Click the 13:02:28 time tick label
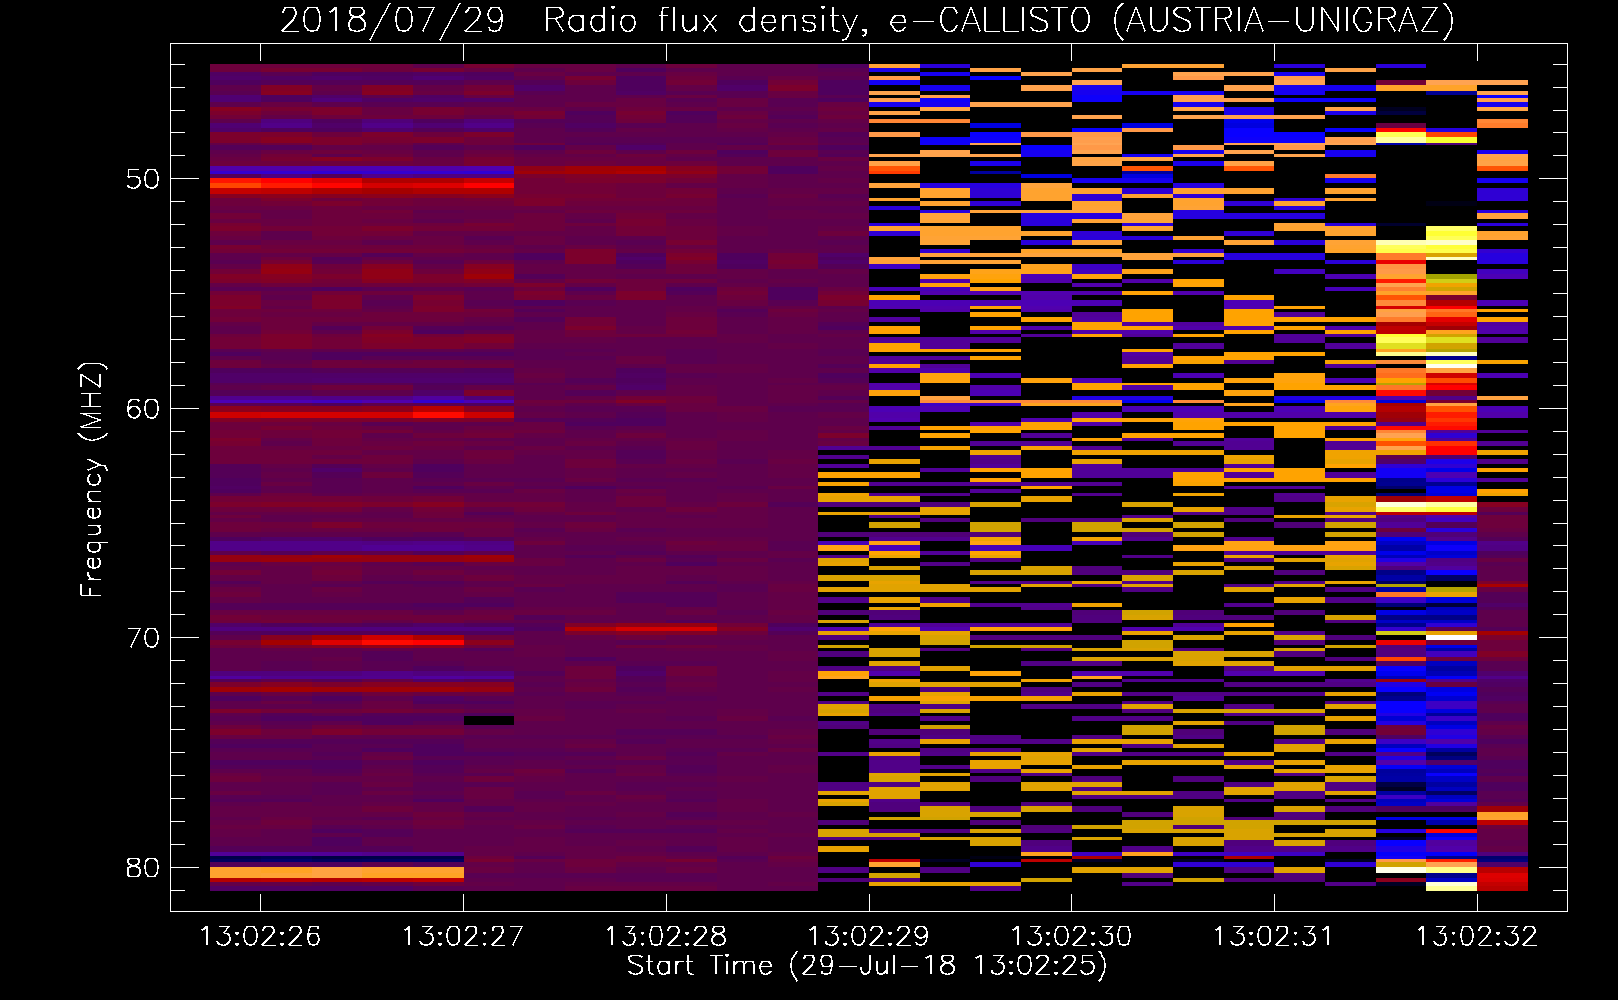1618x1000 pixels. [x=666, y=936]
